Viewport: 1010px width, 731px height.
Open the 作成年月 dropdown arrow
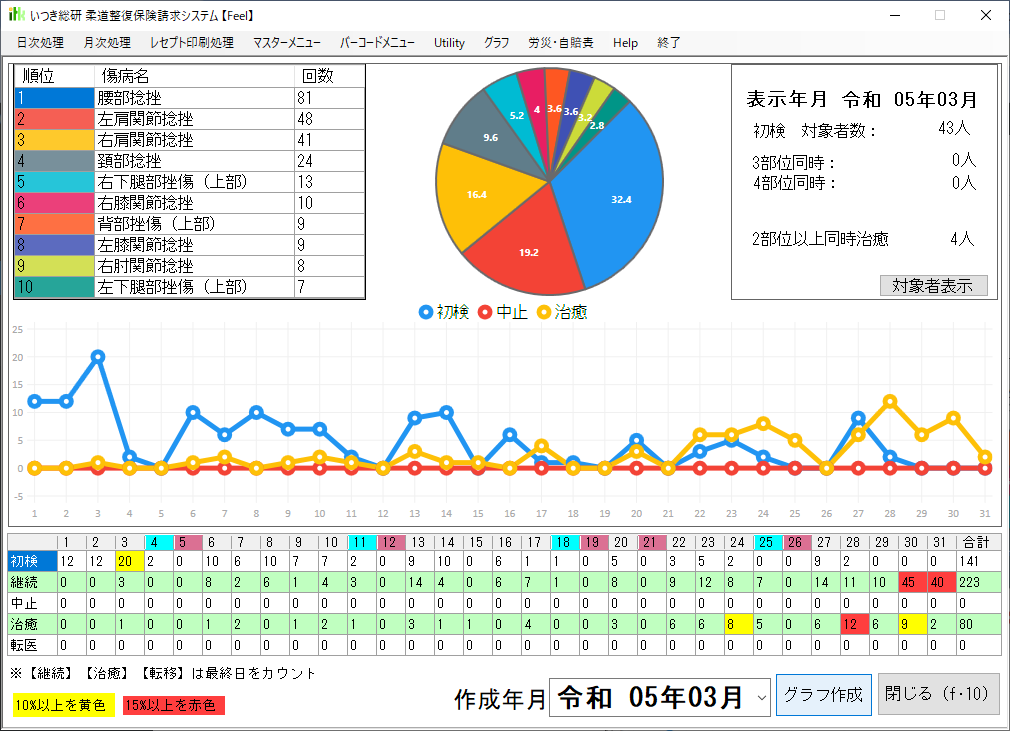(760, 695)
